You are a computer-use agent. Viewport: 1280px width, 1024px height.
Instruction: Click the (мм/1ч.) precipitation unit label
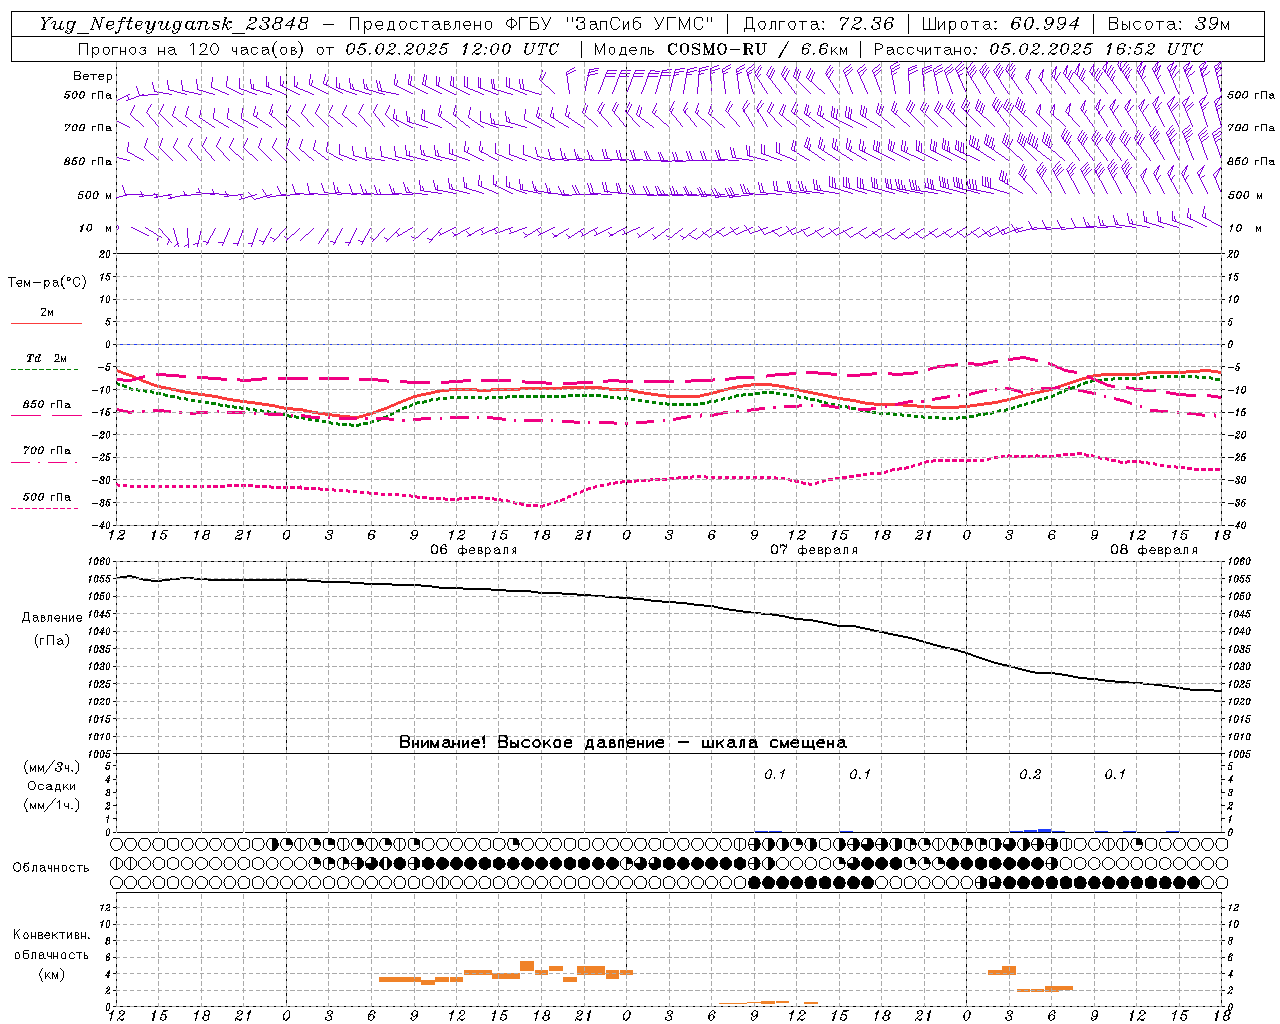[x=51, y=805]
